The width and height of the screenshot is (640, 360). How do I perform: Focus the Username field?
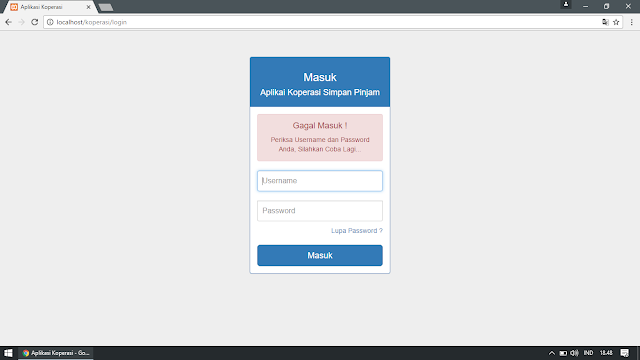320,181
